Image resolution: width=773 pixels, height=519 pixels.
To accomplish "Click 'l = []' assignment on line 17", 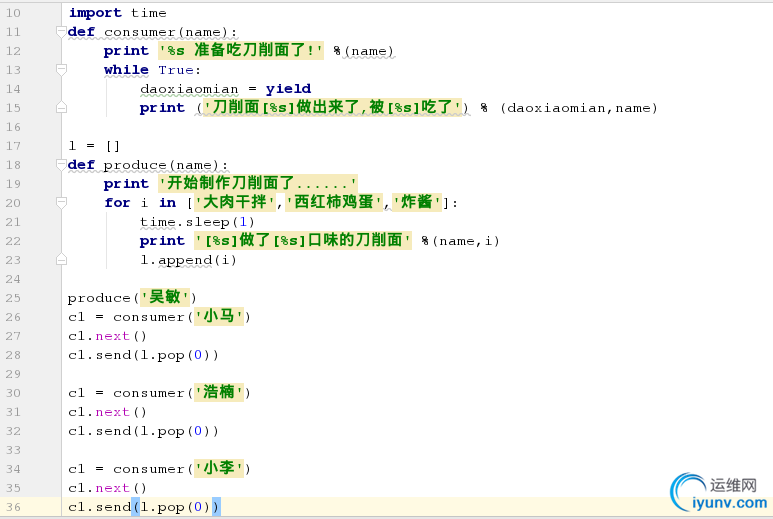I will 94,146.
